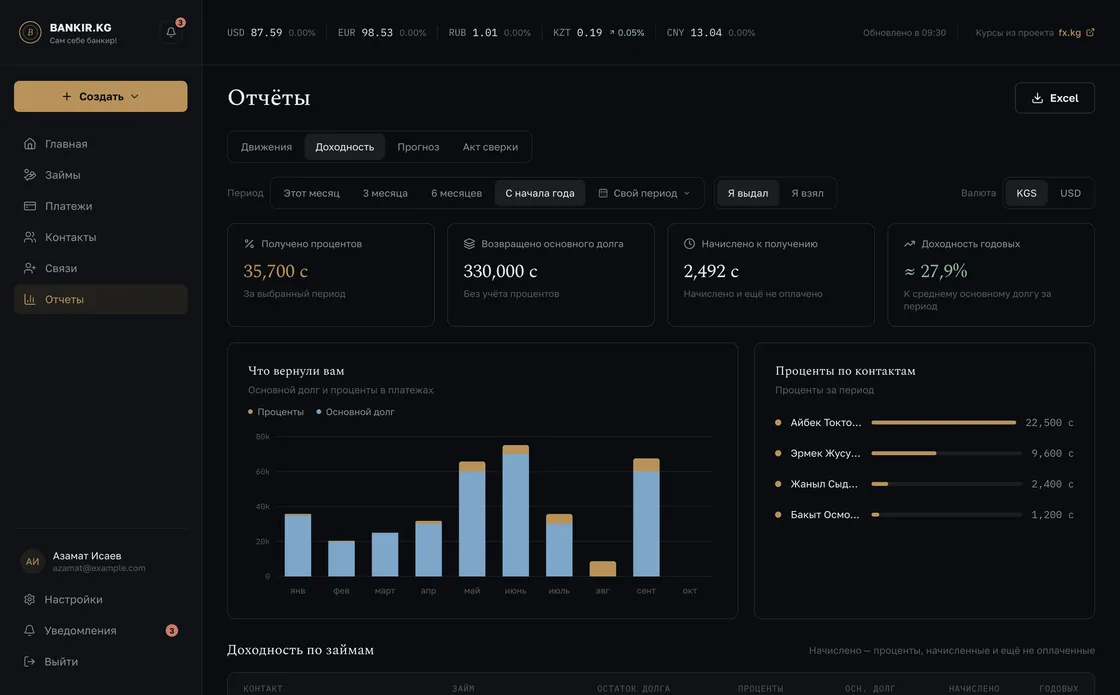Viewport: 1120px width, 695px height.
Task: Open the Азамат Исаев user profile
Action: point(101,561)
